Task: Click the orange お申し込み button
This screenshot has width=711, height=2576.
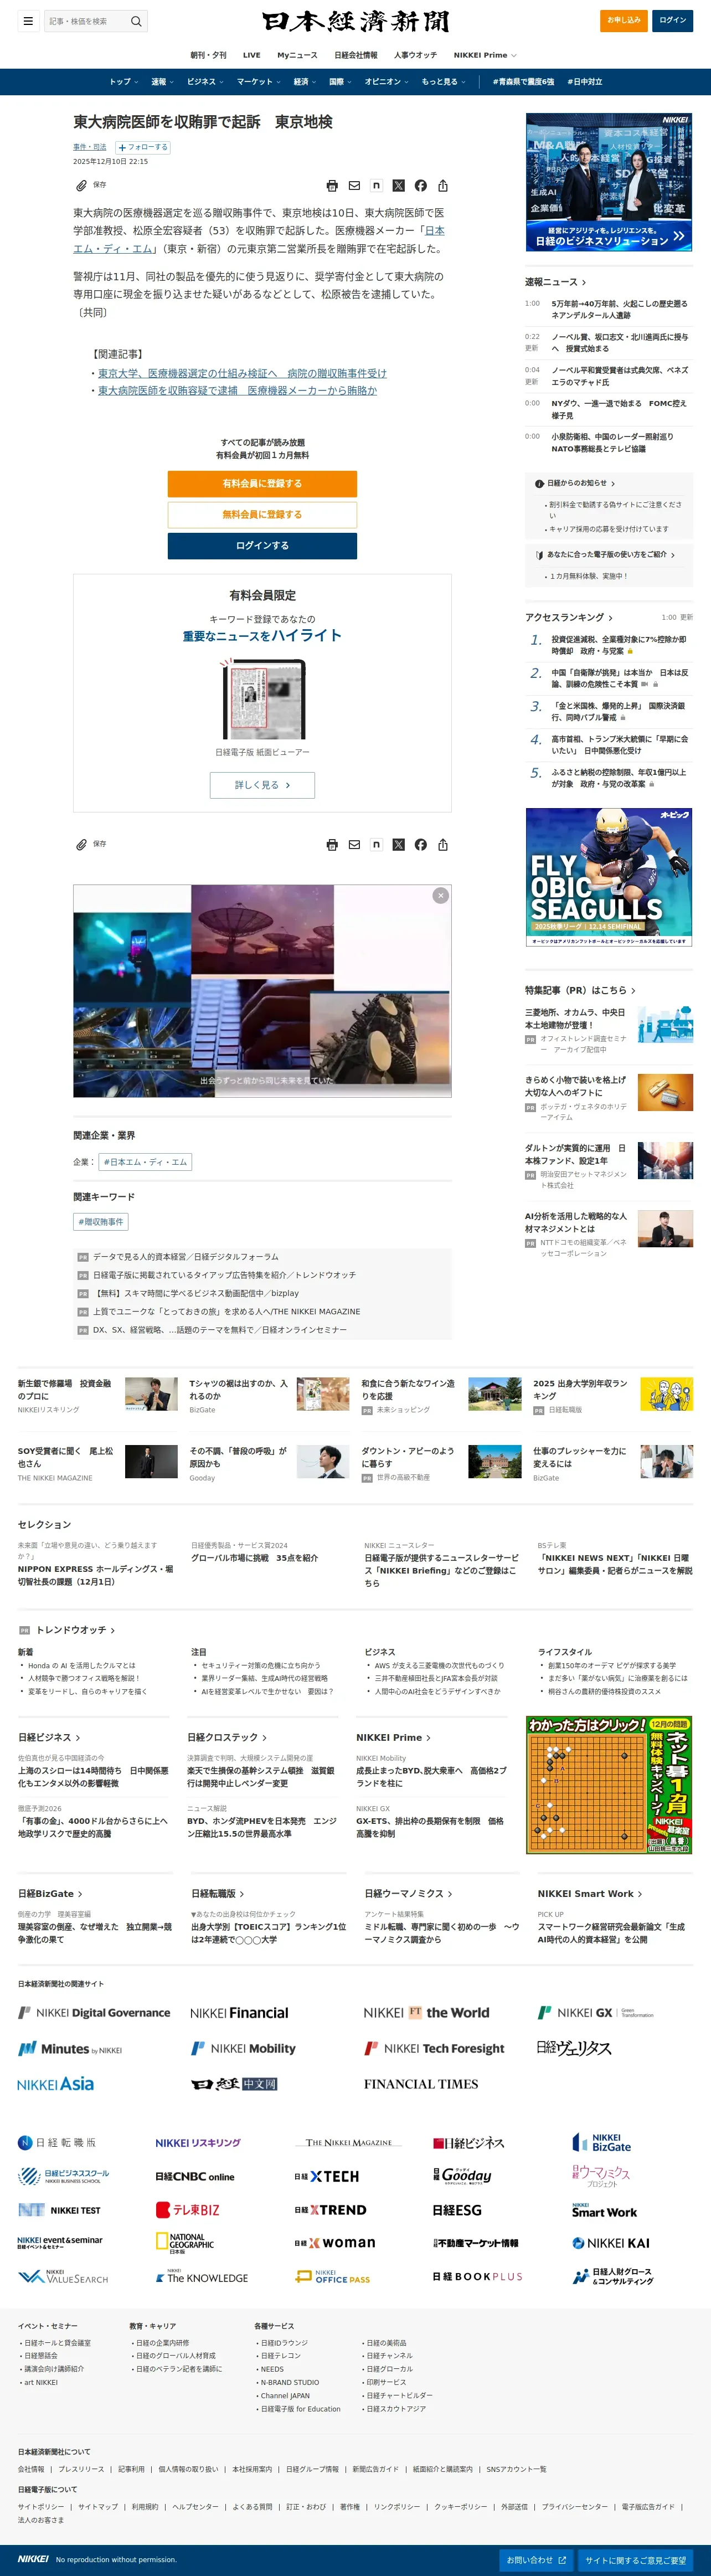Action: (624, 20)
